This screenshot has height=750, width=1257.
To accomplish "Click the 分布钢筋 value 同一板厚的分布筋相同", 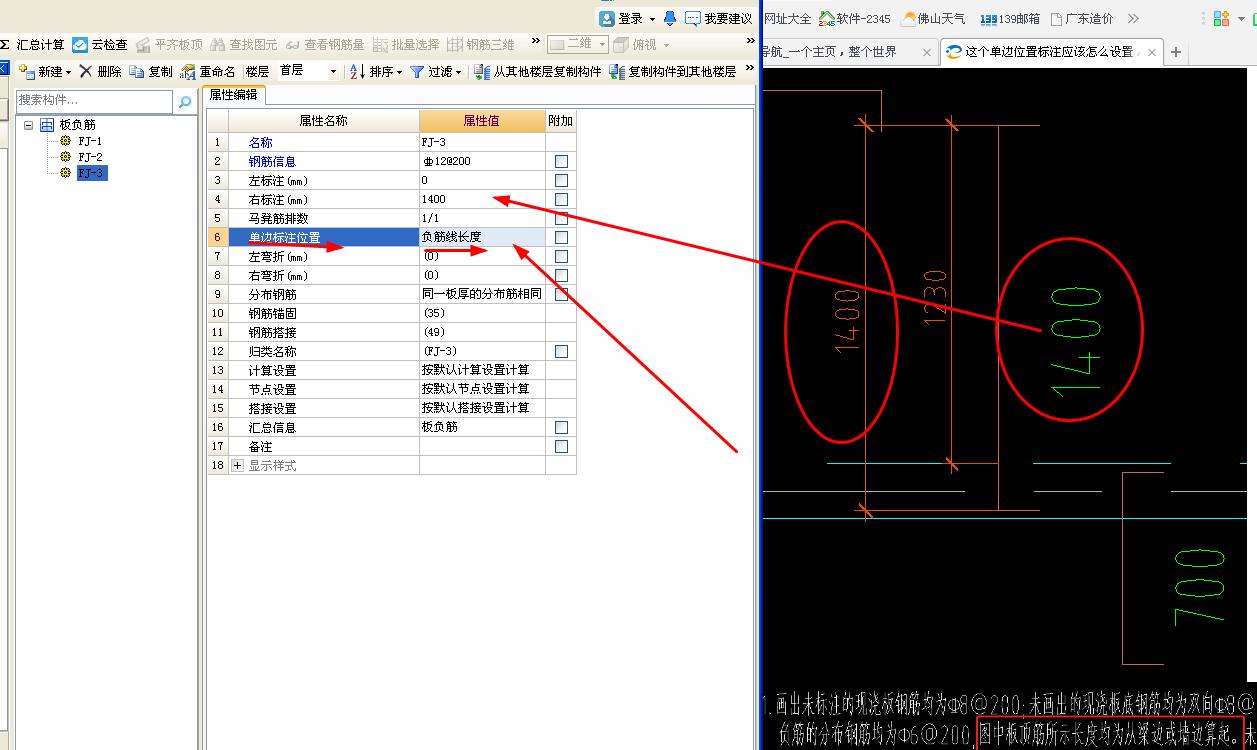I will coord(482,294).
